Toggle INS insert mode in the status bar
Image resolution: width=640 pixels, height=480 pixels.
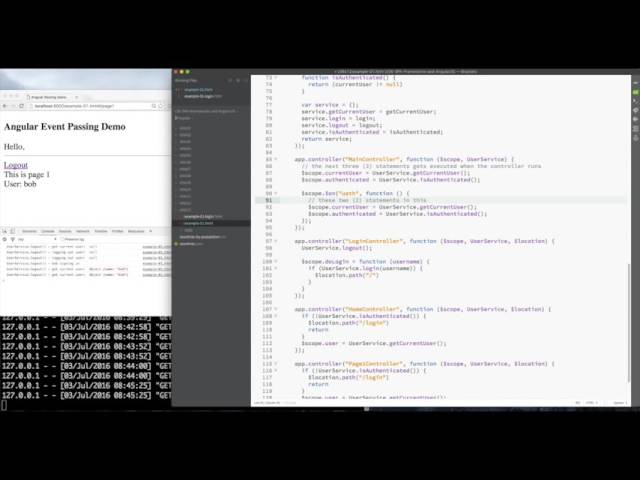point(578,403)
